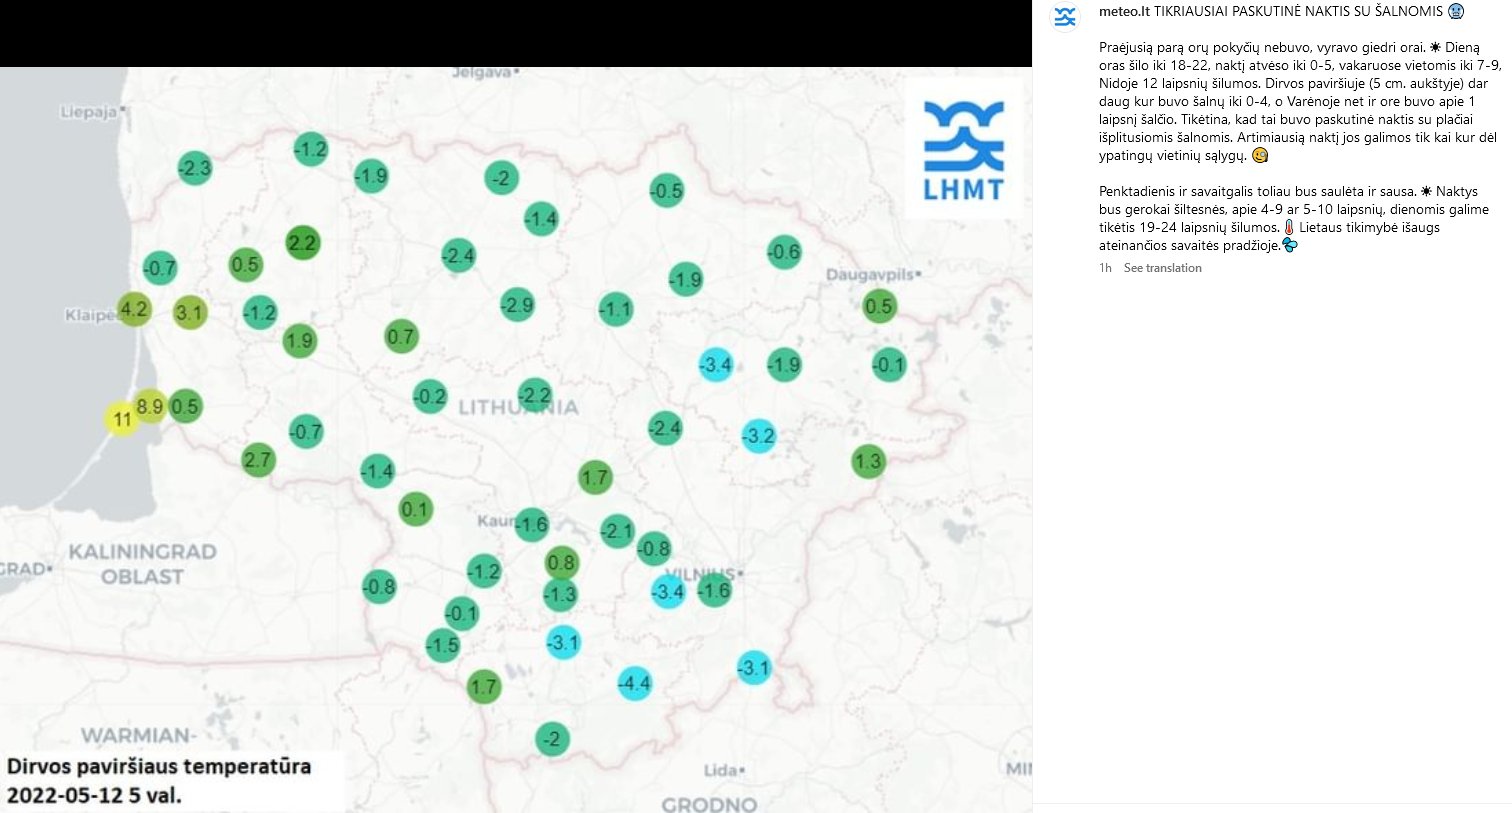The height and width of the screenshot is (813, 1512).
Task: Click the TIKRIAUSIAI PASKUTINĖ NAKTIS SU ŠALNOMIS headline
Action: coord(1298,11)
